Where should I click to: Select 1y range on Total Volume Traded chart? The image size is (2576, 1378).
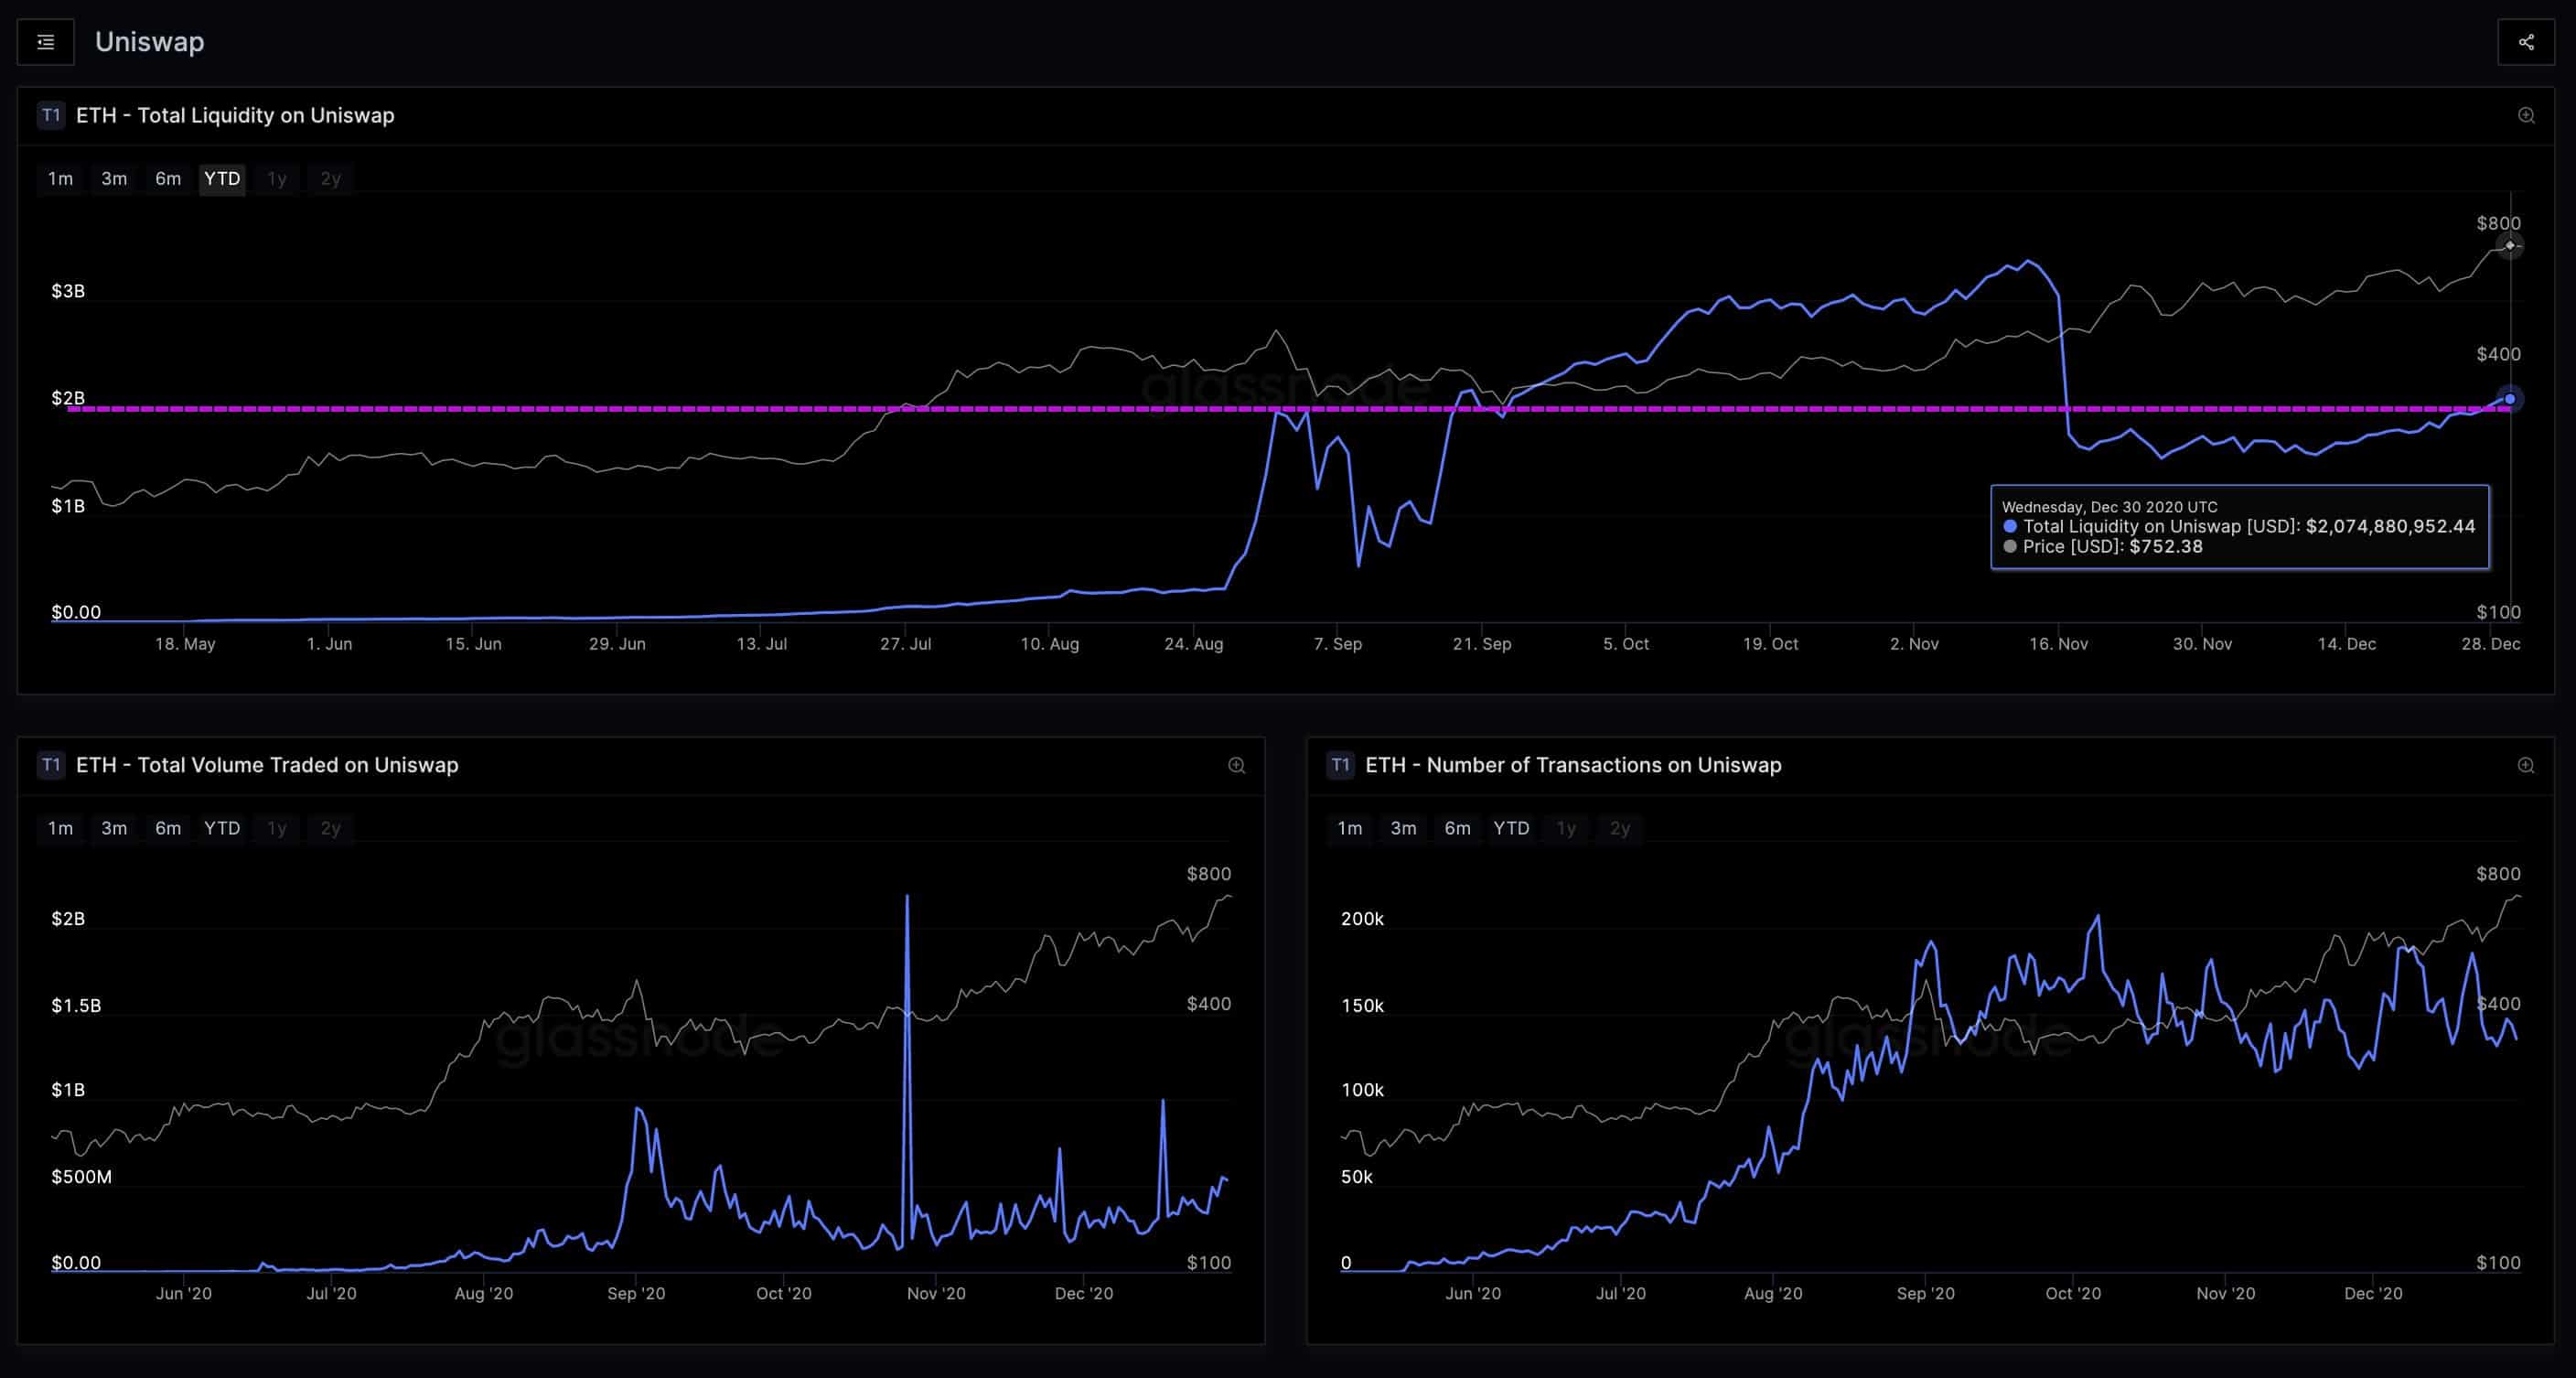click(277, 829)
